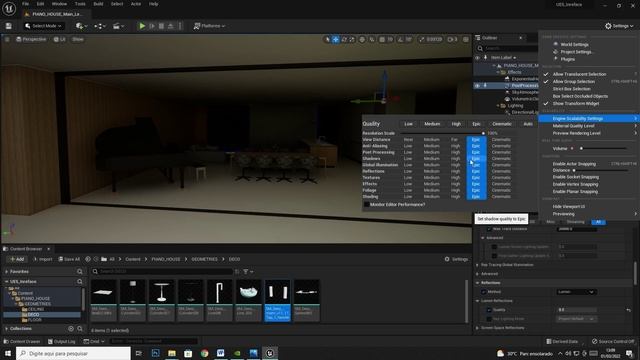
Task: Open Project Settings from settings menu
Action: [x=576, y=52]
